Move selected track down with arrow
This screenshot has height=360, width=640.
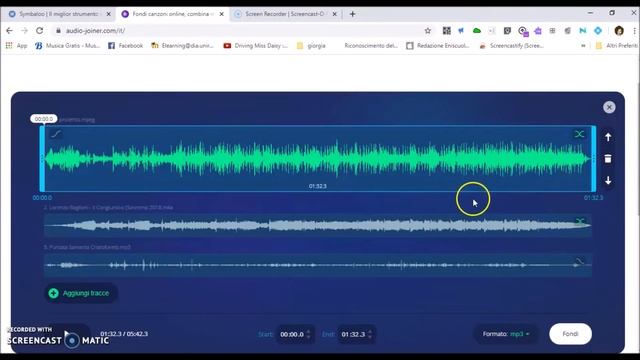608,180
